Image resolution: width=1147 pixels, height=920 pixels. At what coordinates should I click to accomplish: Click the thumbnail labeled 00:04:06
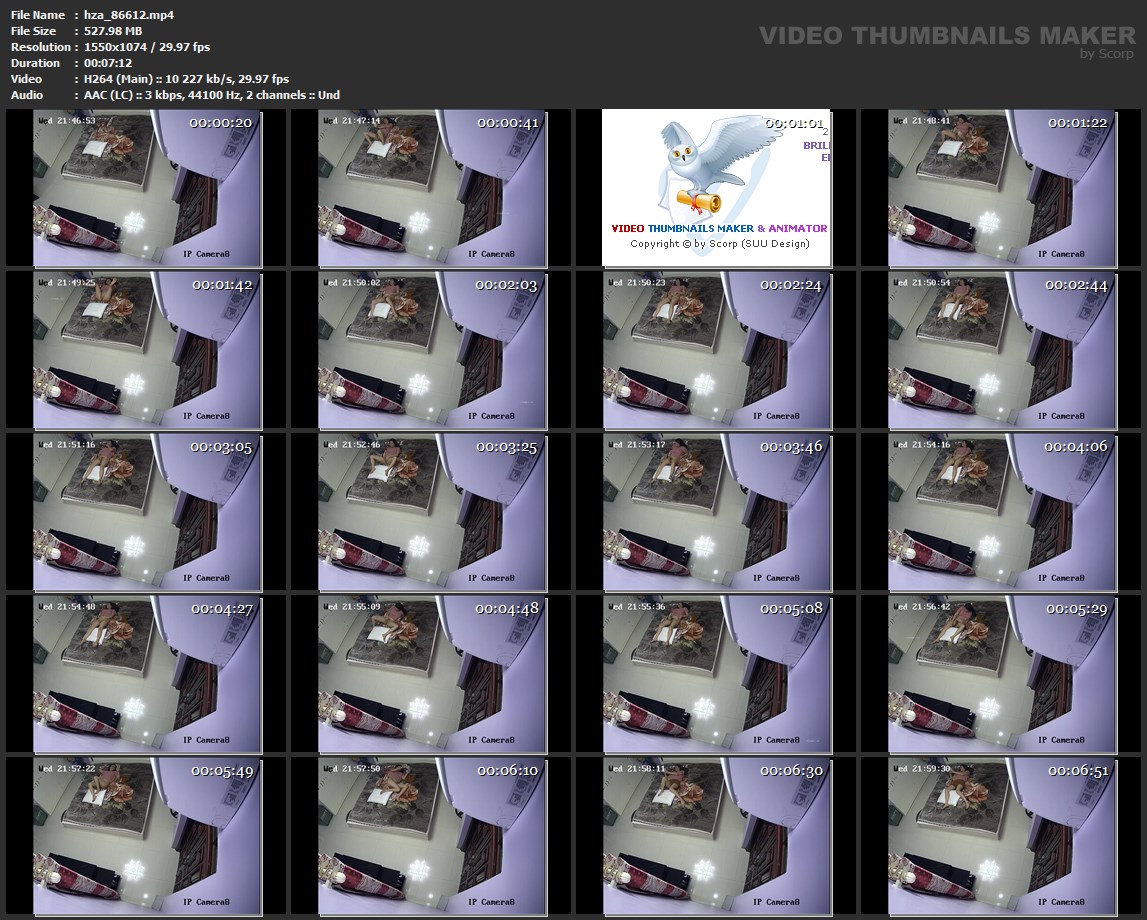(1002, 513)
